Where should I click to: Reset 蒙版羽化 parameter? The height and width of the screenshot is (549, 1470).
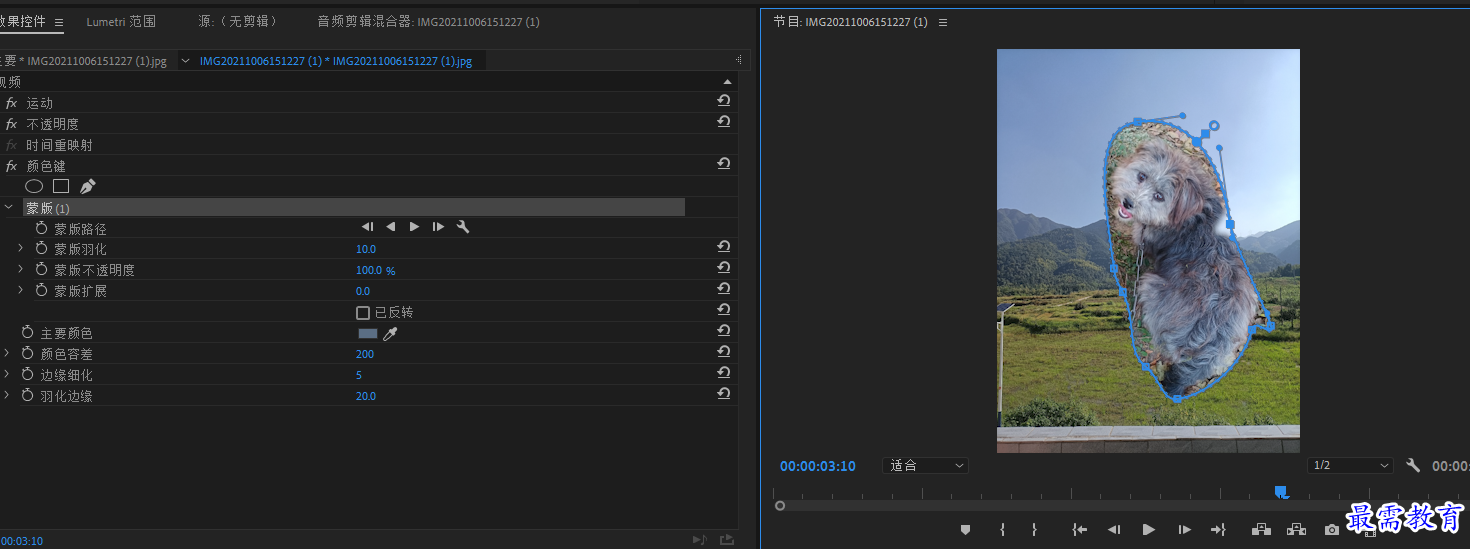coord(723,246)
